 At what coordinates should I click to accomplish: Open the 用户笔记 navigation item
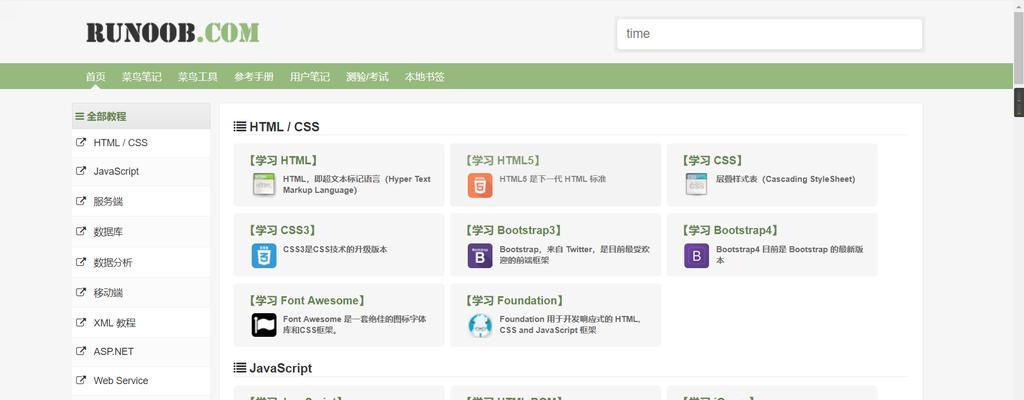[310, 76]
